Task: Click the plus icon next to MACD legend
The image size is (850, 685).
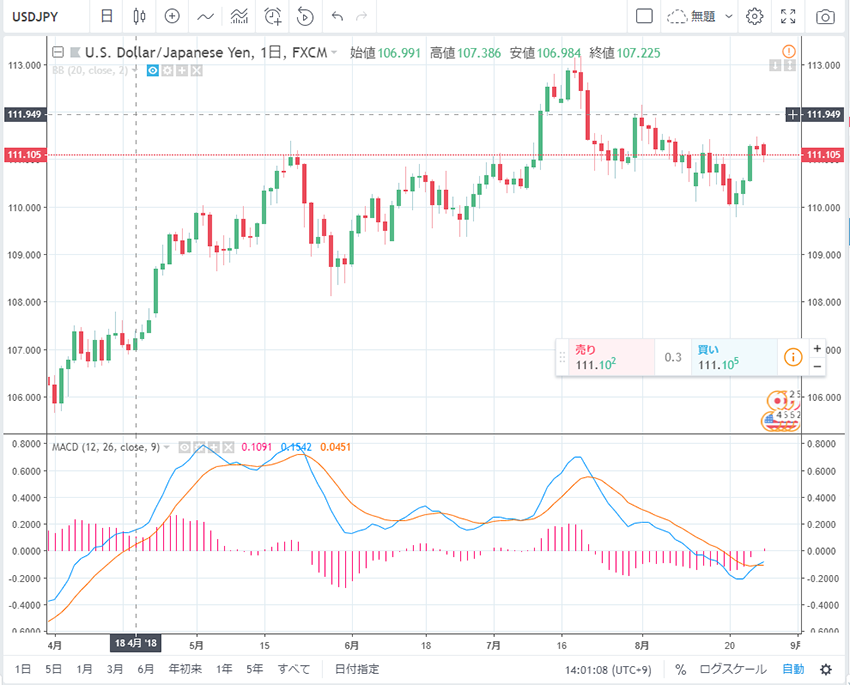Action: [214, 447]
